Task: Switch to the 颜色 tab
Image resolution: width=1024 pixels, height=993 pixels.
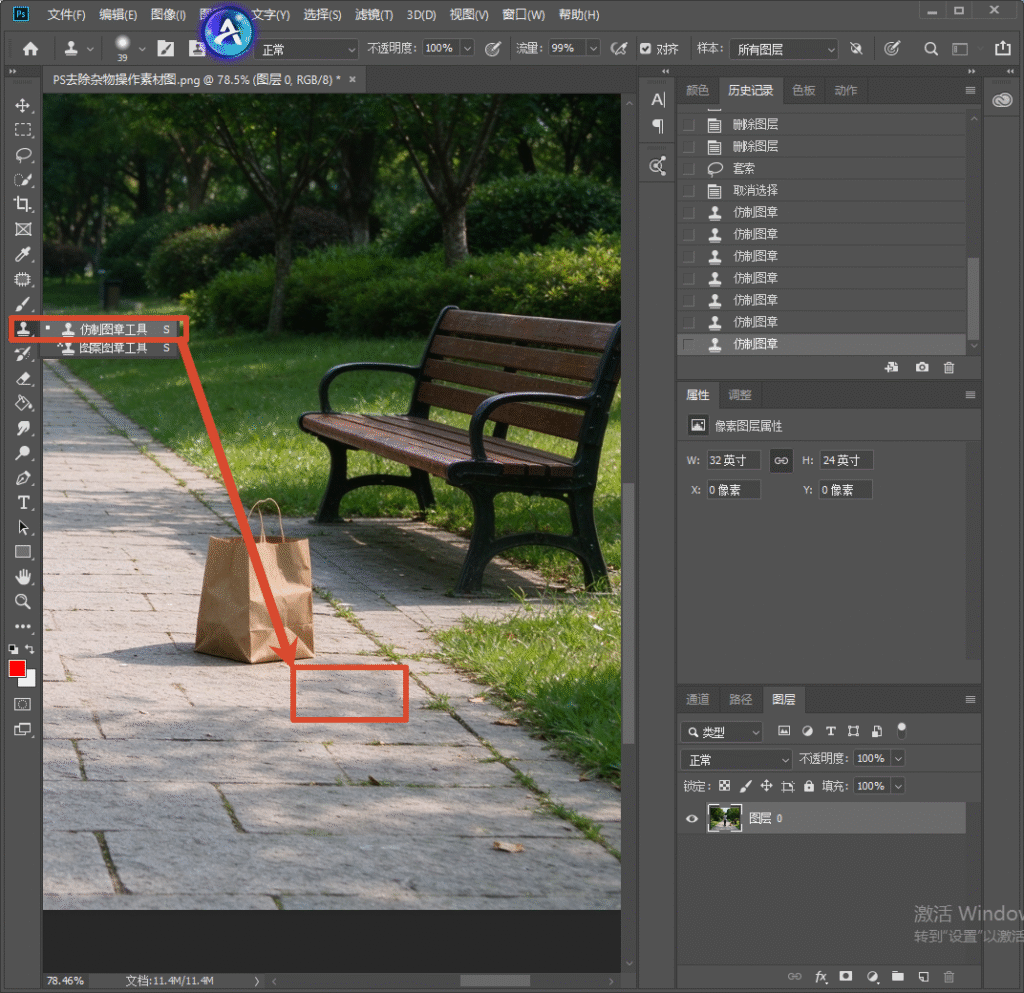Action: [697, 90]
